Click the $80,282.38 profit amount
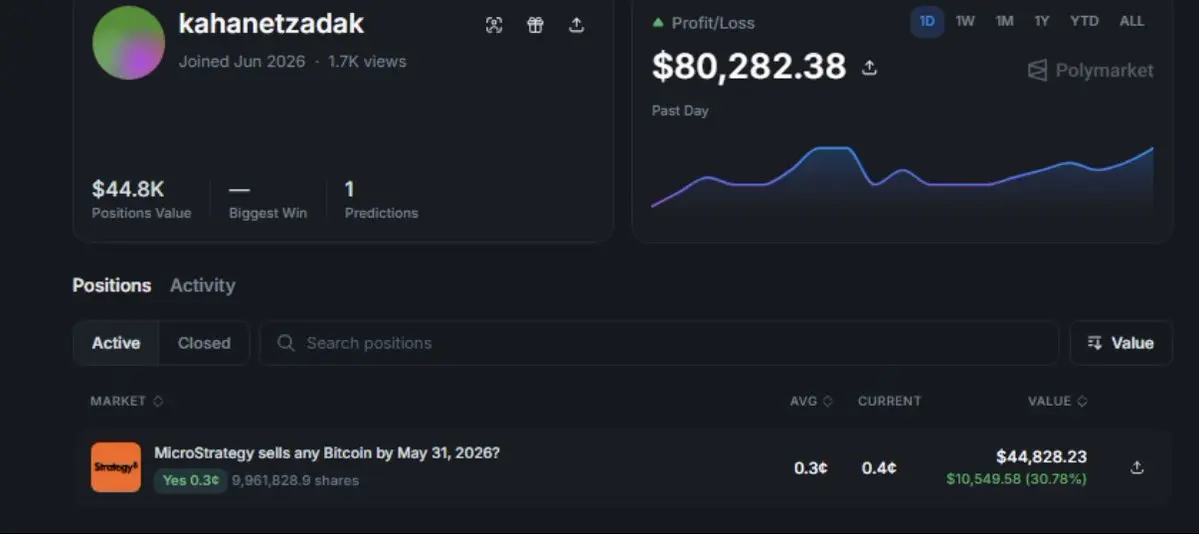The width and height of the screenshot is (1199, 534). [749, 67]
